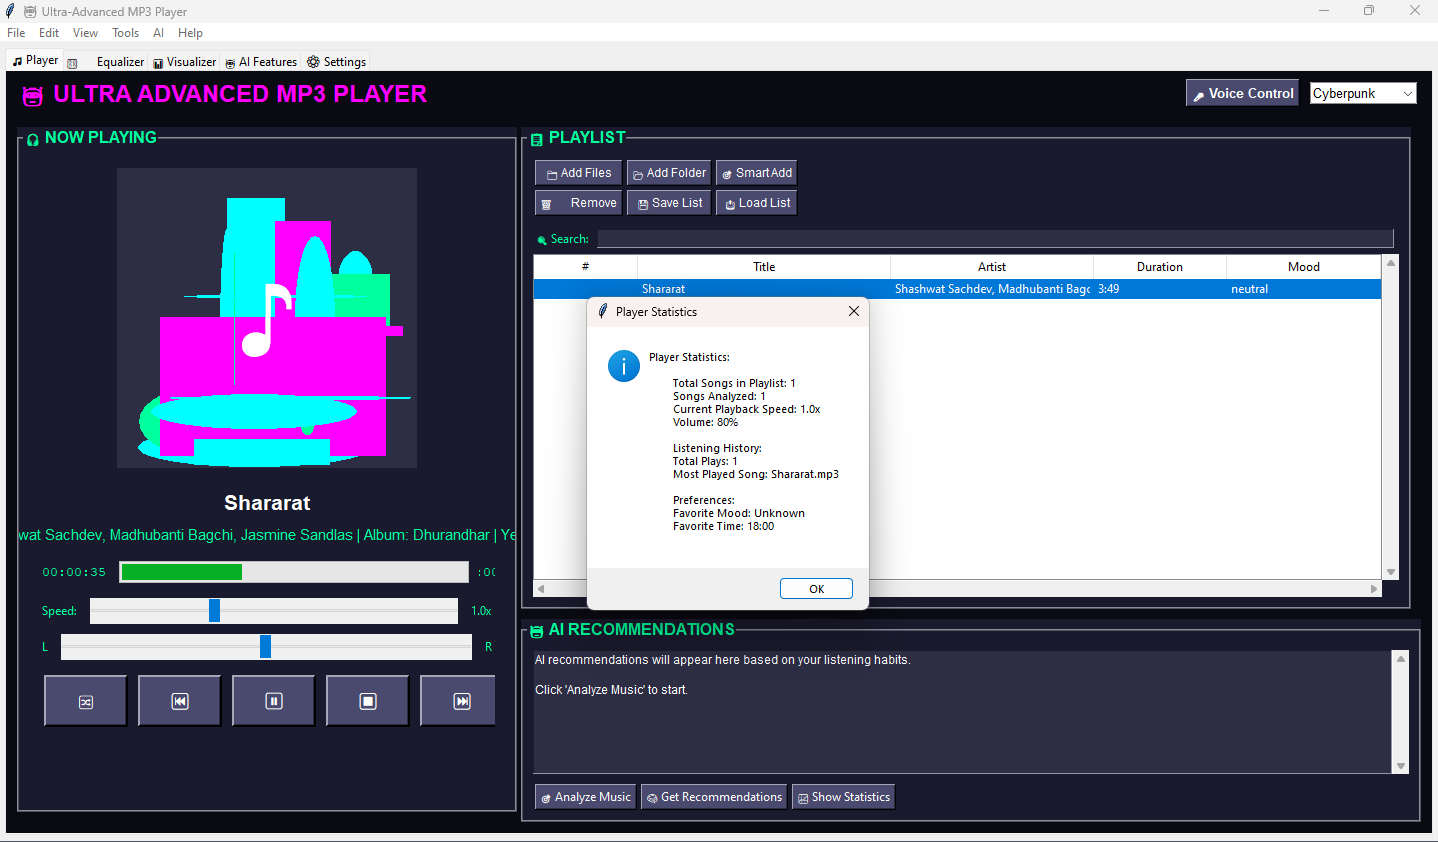Switch to the Equalizer tab

[119, 62]
